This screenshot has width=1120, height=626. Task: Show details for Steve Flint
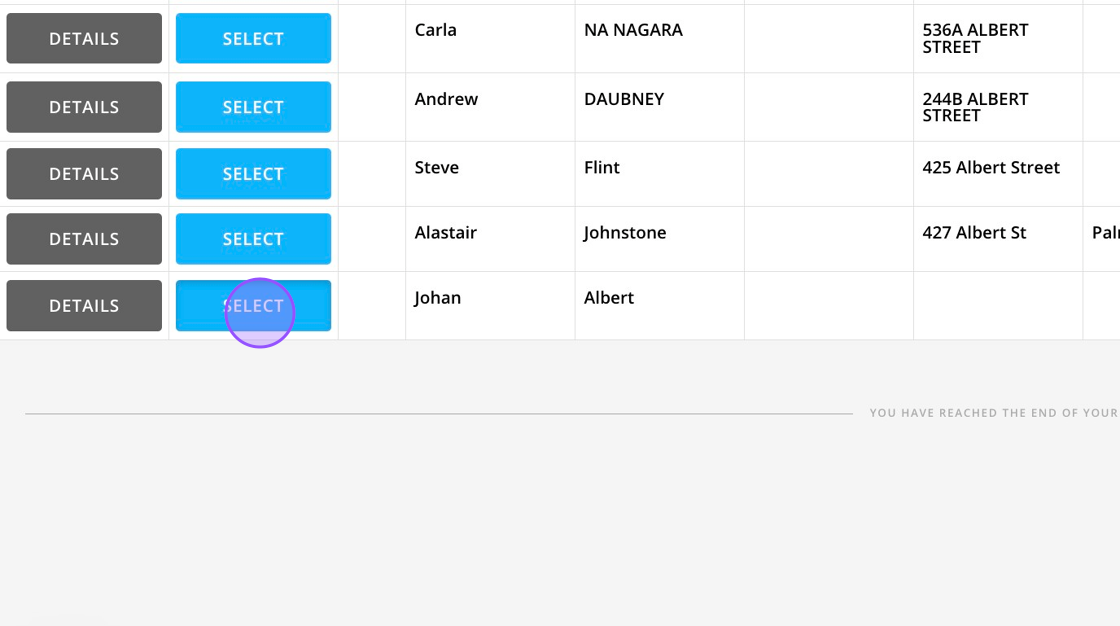(x=84, y=174)
